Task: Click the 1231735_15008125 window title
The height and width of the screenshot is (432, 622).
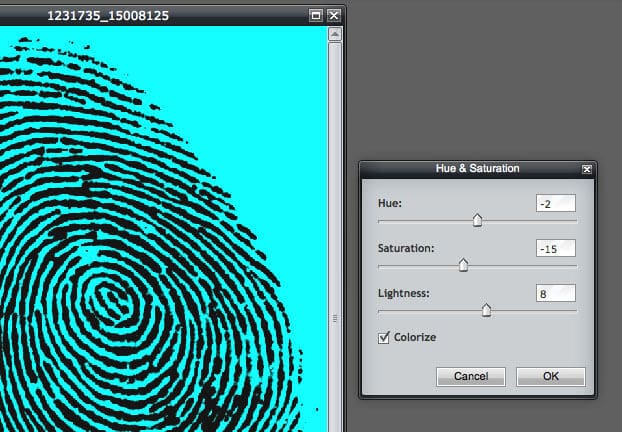Action: (x=108, y=16)
